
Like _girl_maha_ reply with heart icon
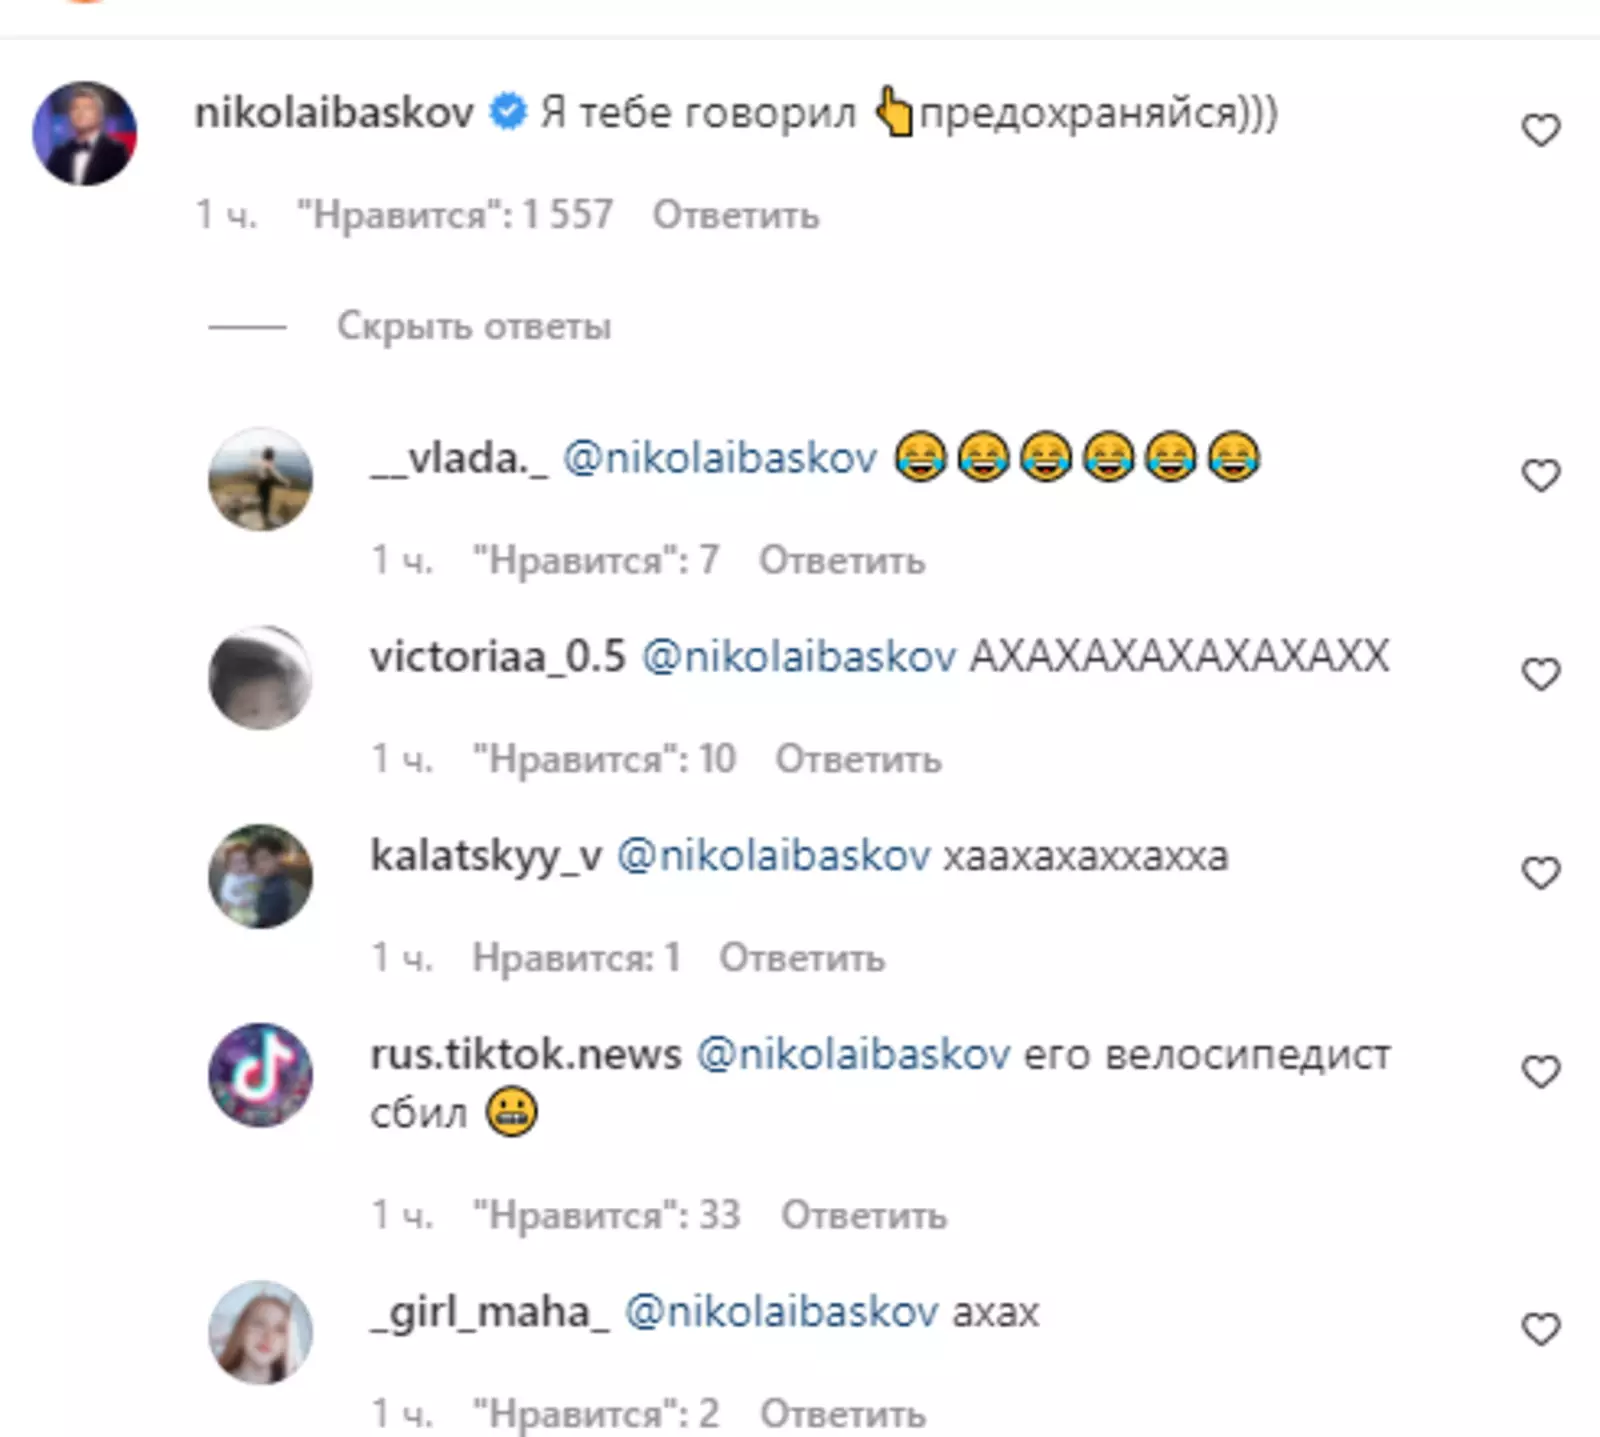coord(1540,1329)
